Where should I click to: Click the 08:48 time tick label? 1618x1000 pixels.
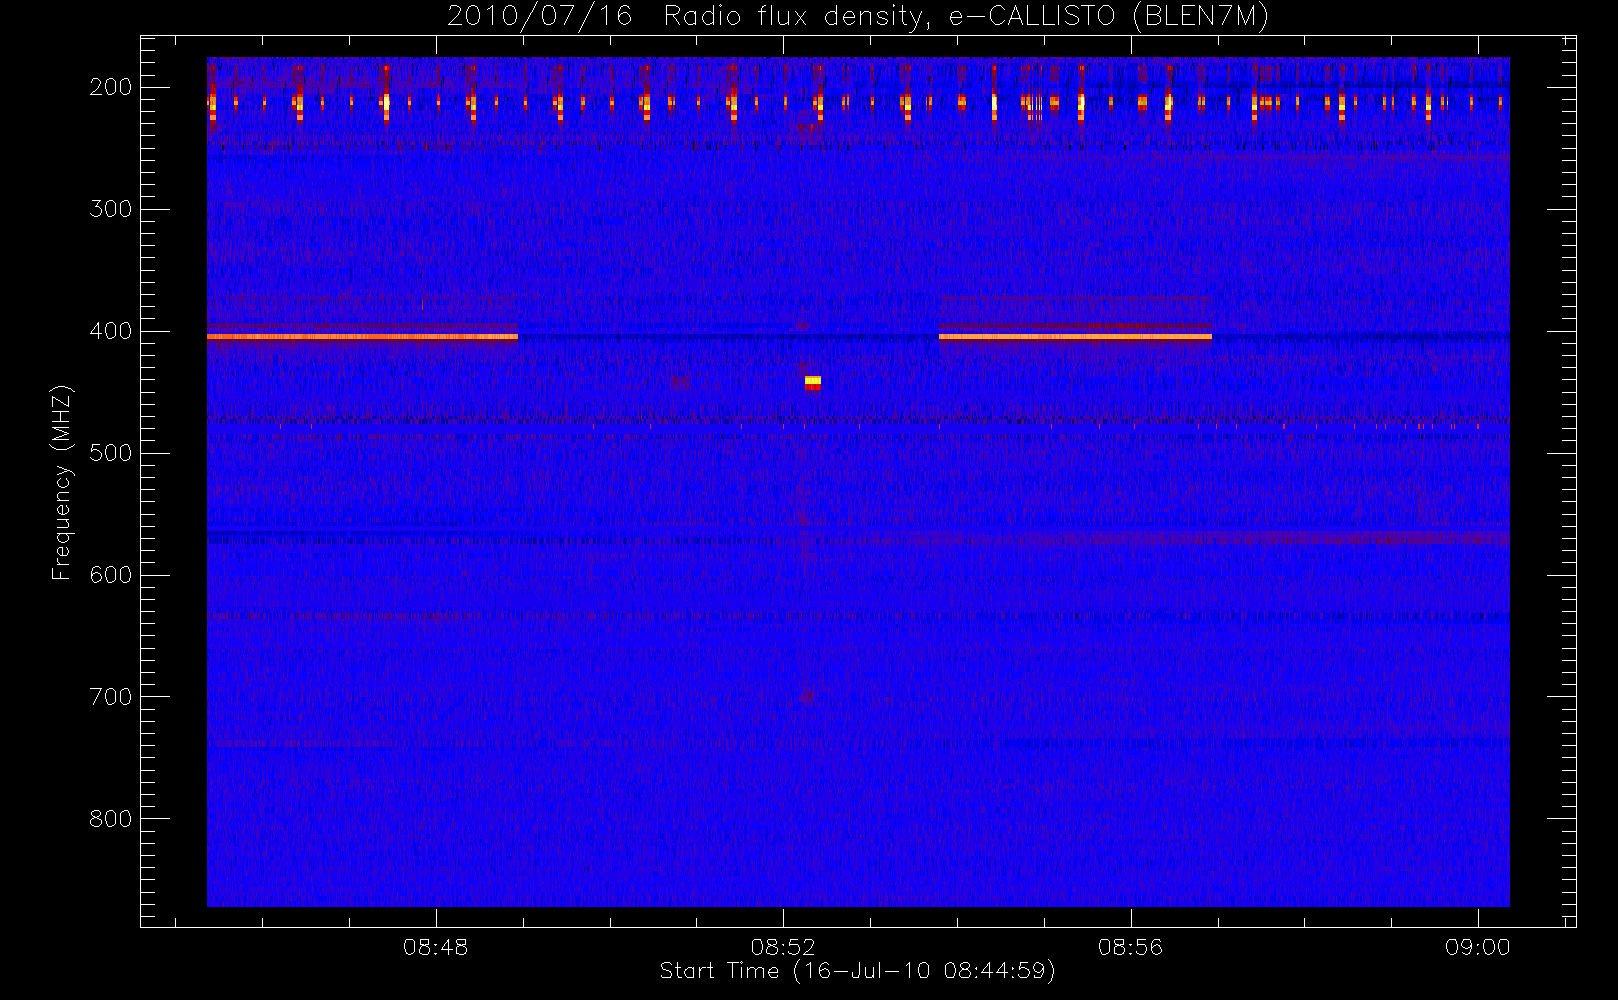click(x=436, y=947)
